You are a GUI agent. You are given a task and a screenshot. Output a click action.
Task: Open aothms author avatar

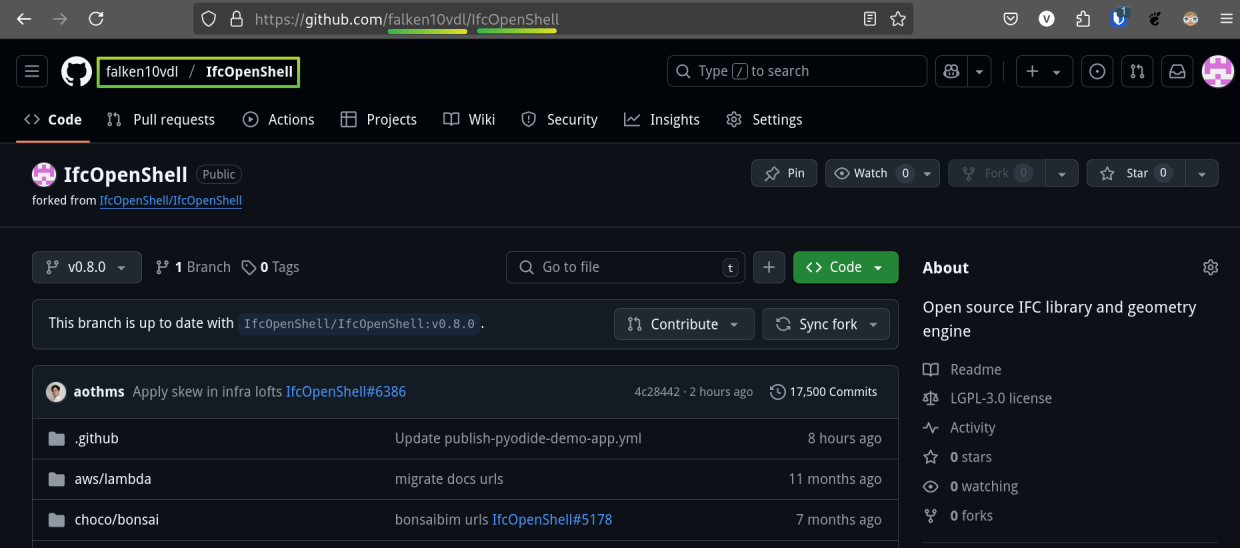(x=56, y=392)
